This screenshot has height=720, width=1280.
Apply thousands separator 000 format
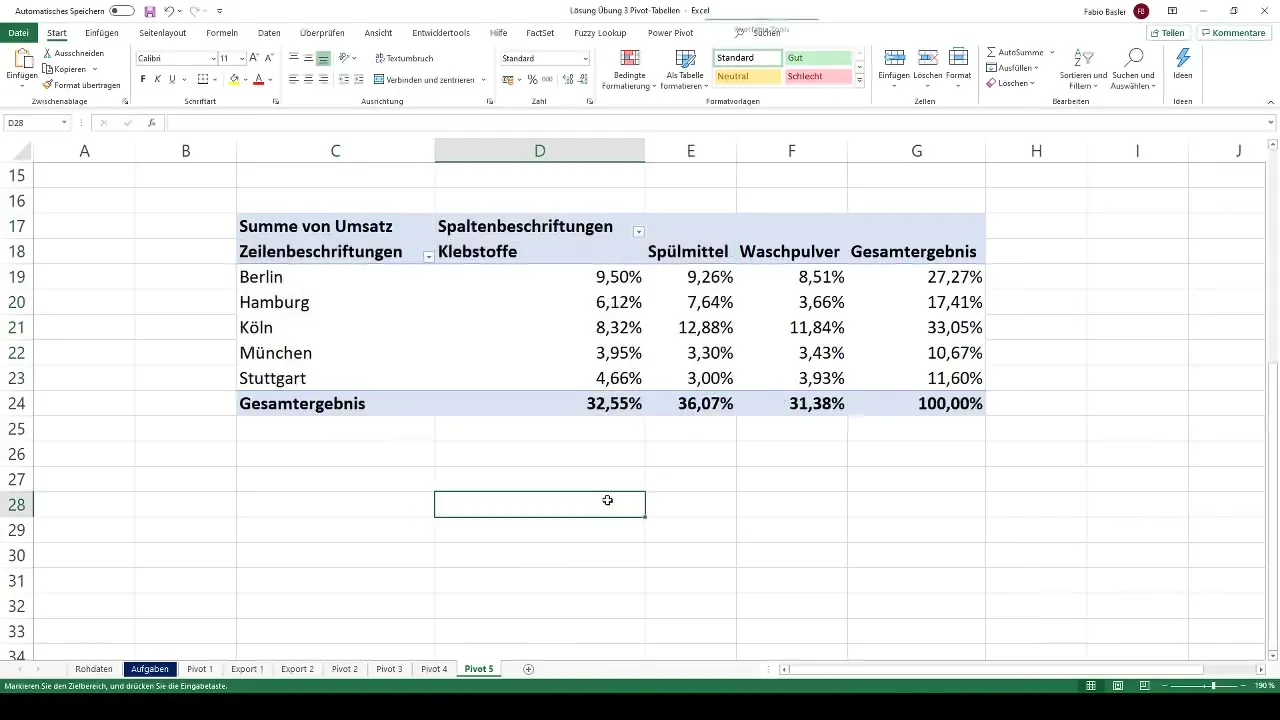point(547,79)
